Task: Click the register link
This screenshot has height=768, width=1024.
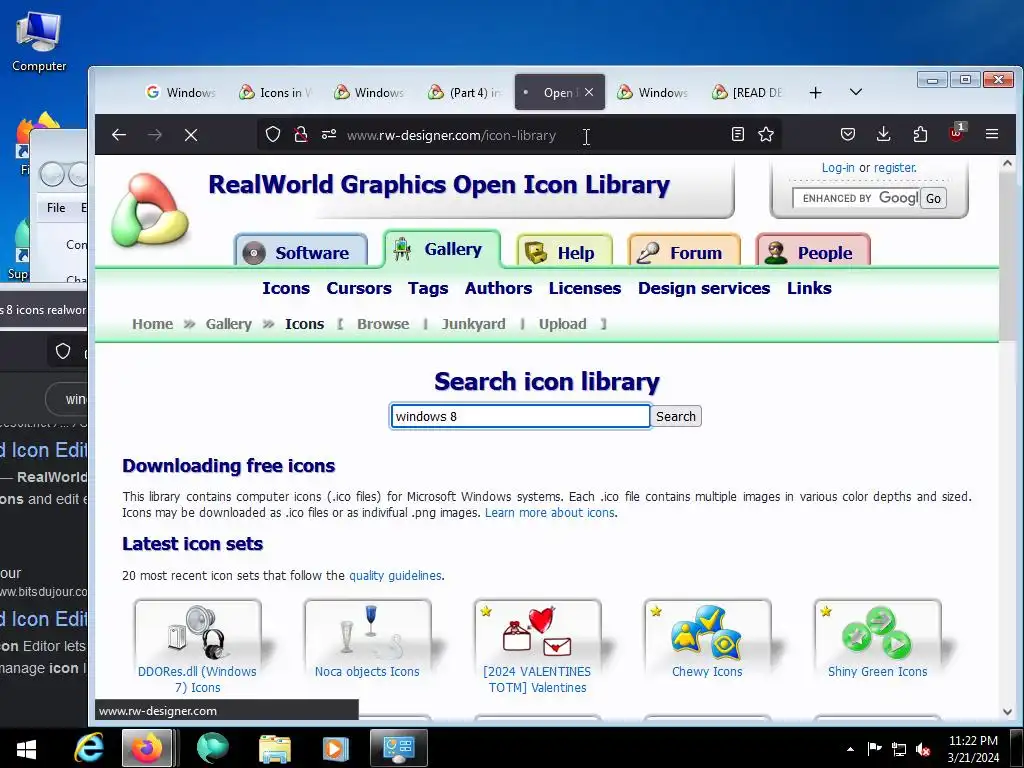Action: pyautogui.click(x=895, y=168)
